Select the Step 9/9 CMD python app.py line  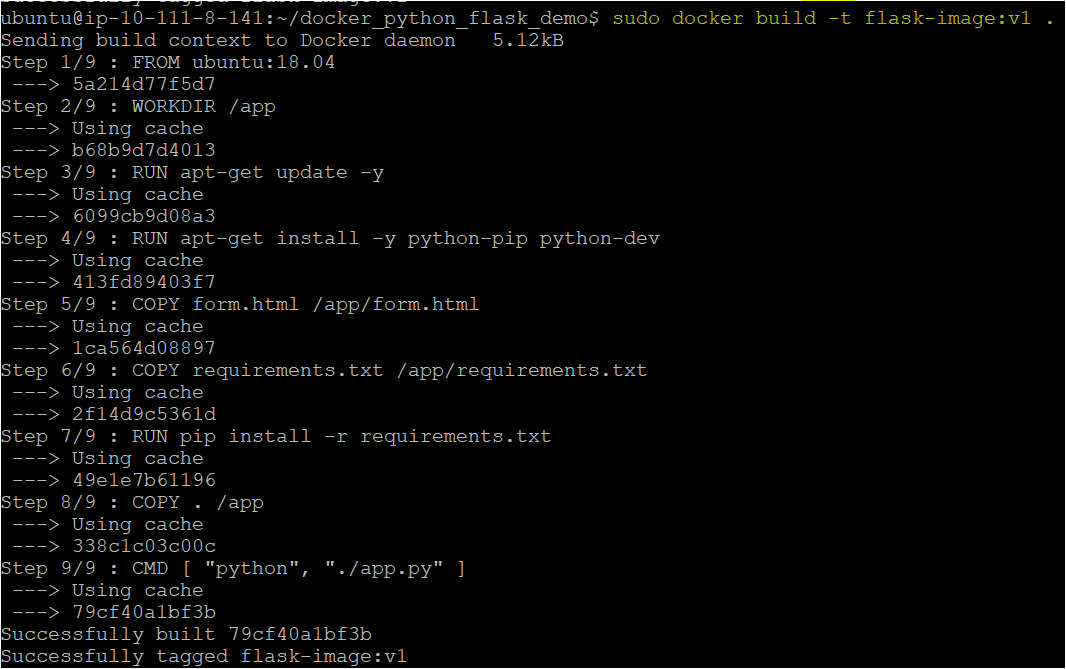tap(233, 568)
